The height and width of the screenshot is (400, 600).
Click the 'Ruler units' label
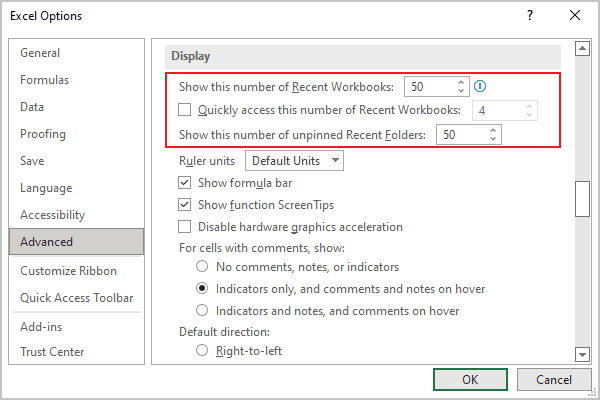click(x=207, y=161)
